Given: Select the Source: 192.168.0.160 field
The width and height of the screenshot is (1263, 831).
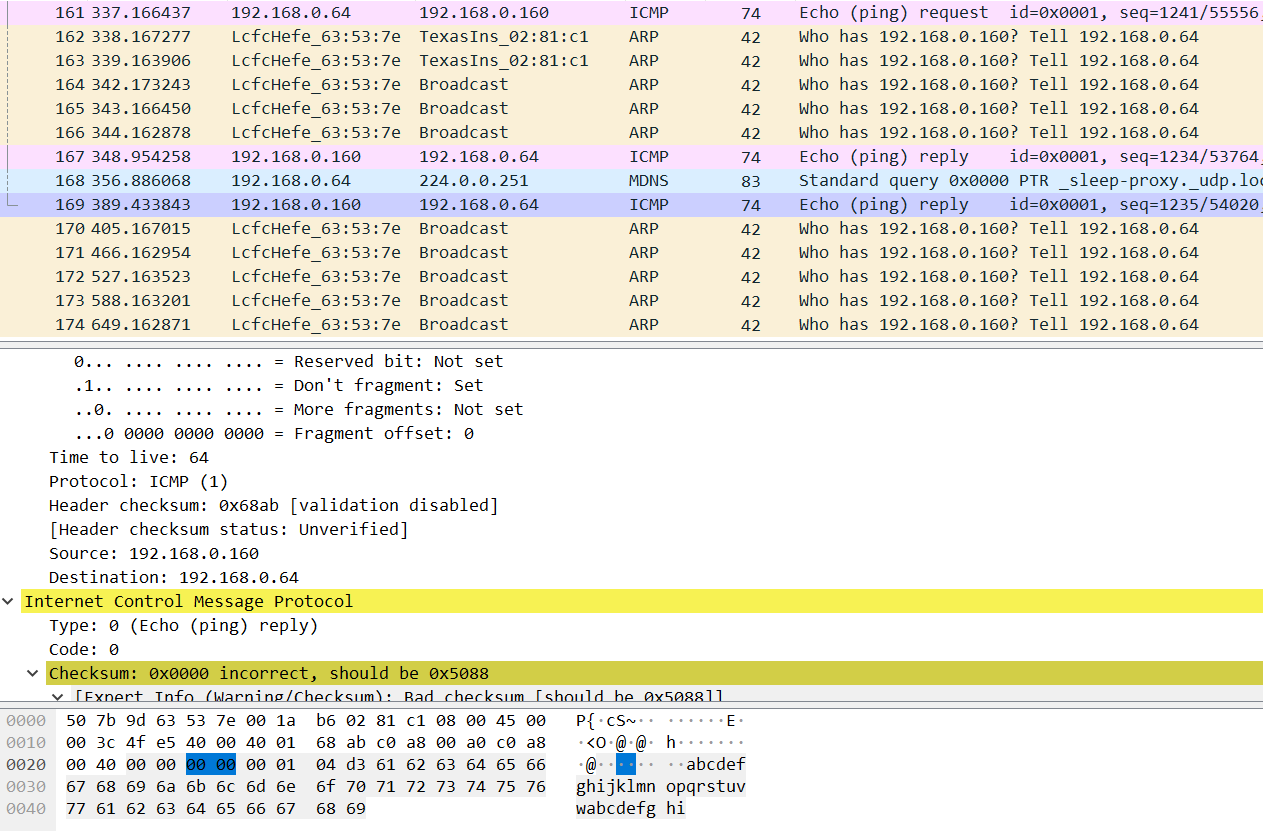Looking at the screenshot, I should (154, 553).
